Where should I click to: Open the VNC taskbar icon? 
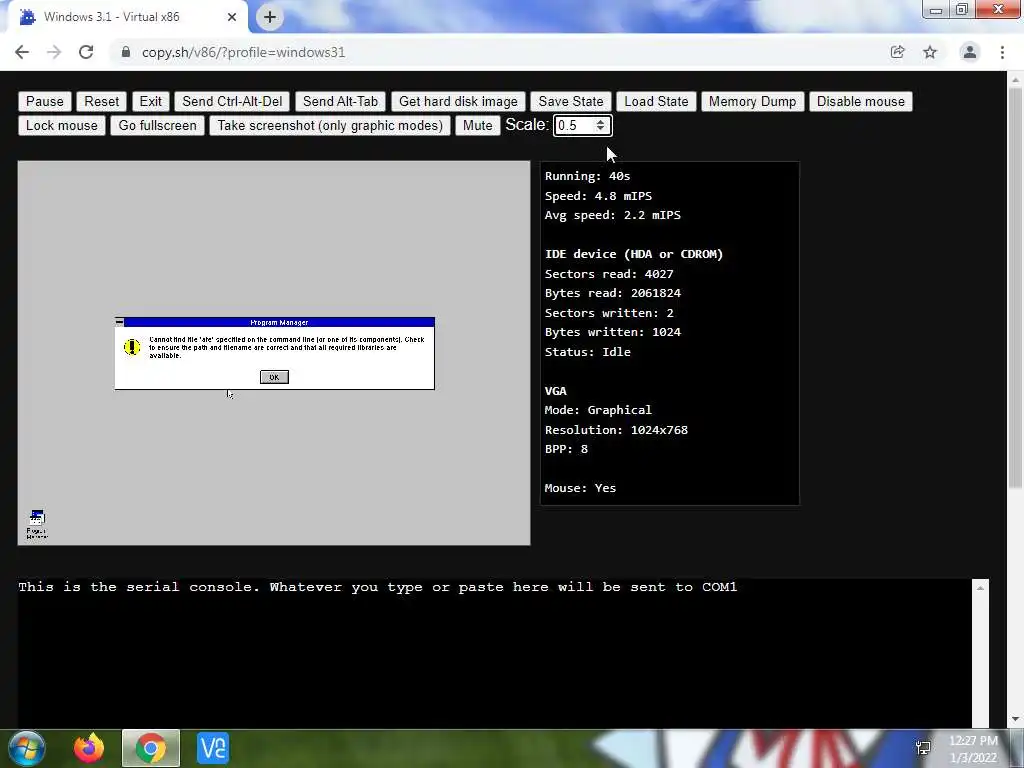[x=213, y=748]
